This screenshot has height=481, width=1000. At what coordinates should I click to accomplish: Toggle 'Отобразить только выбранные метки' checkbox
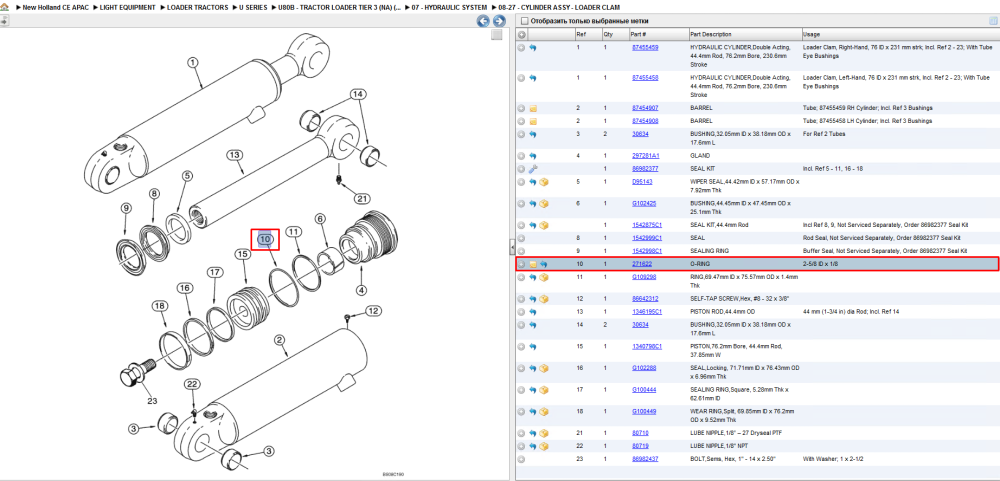coord(523,21)
